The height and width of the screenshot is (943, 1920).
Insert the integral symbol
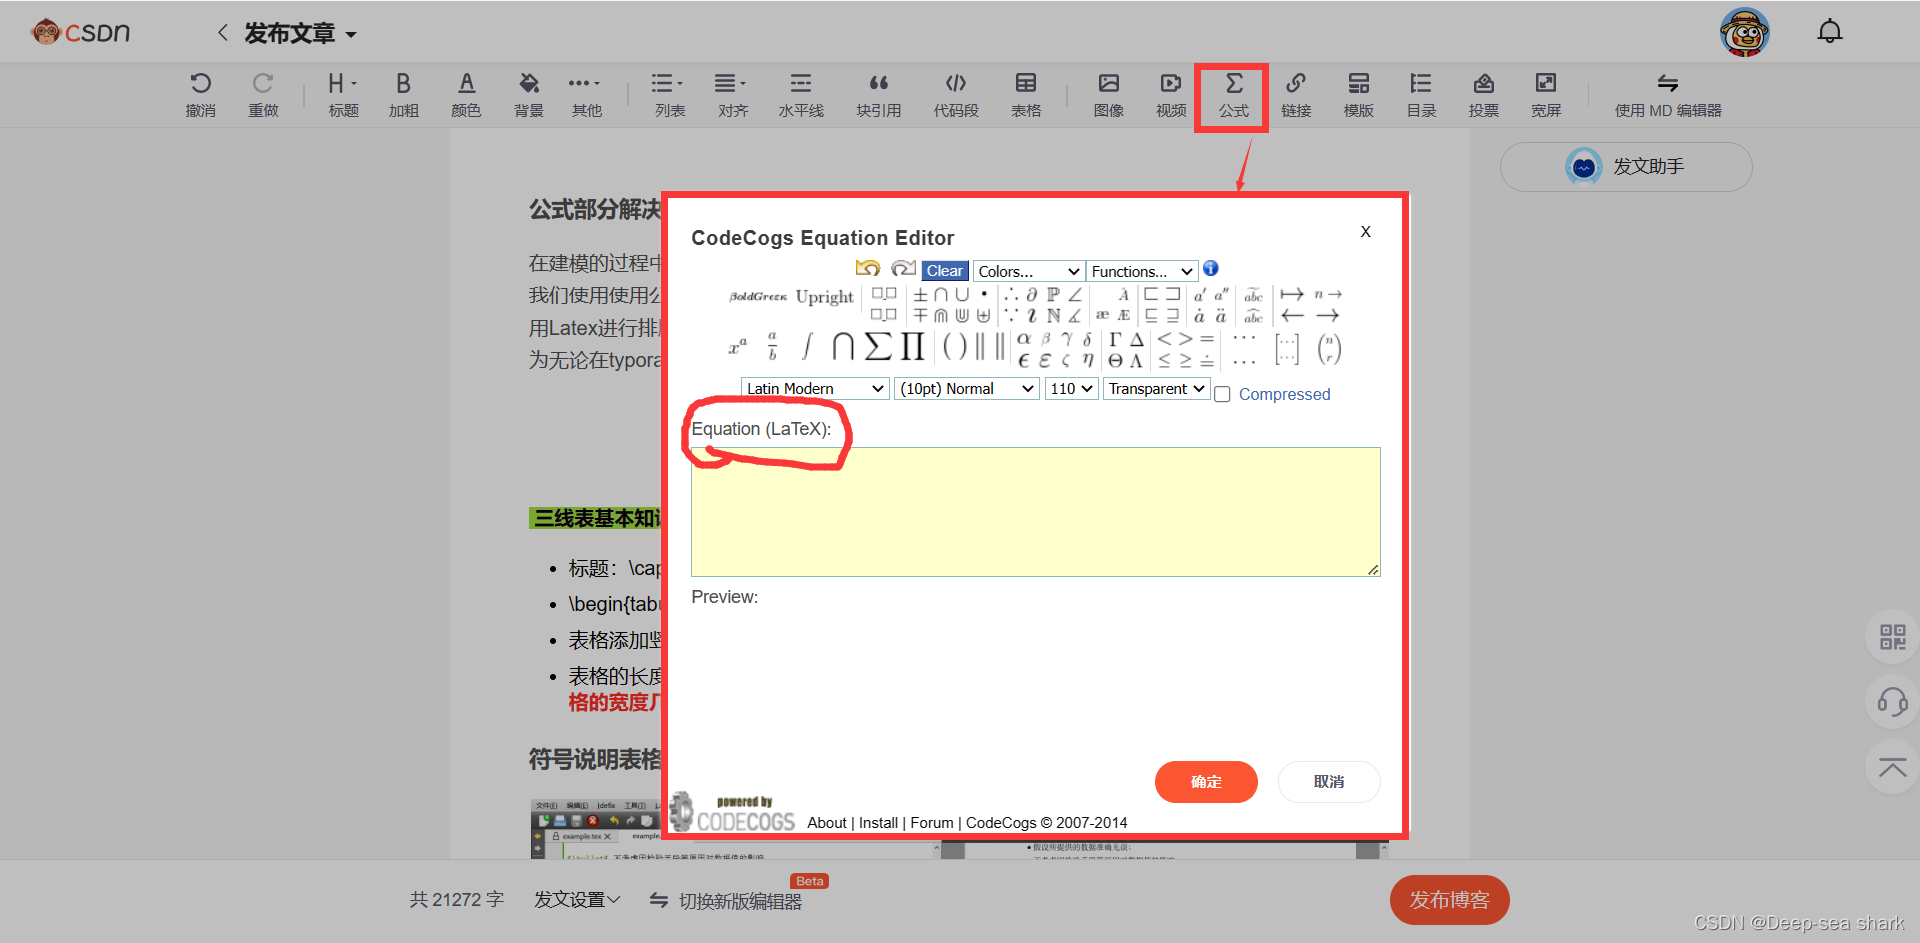(807, 347)
